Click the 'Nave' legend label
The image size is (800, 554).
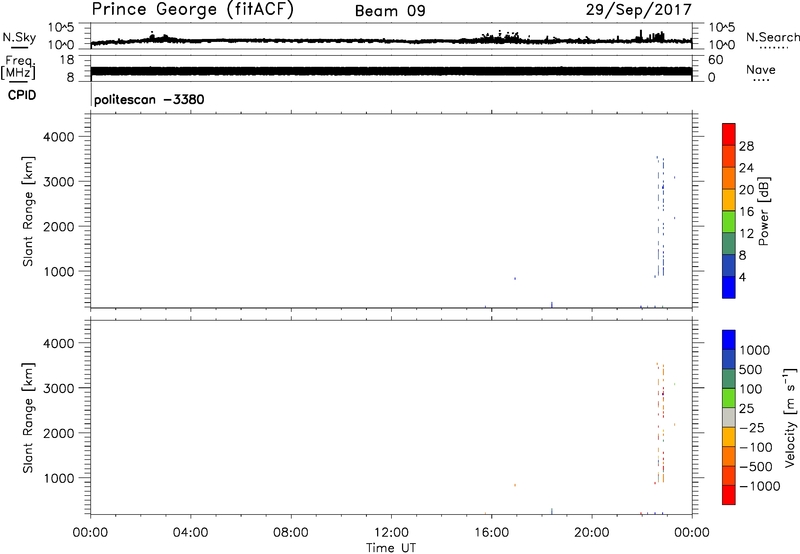760,70
